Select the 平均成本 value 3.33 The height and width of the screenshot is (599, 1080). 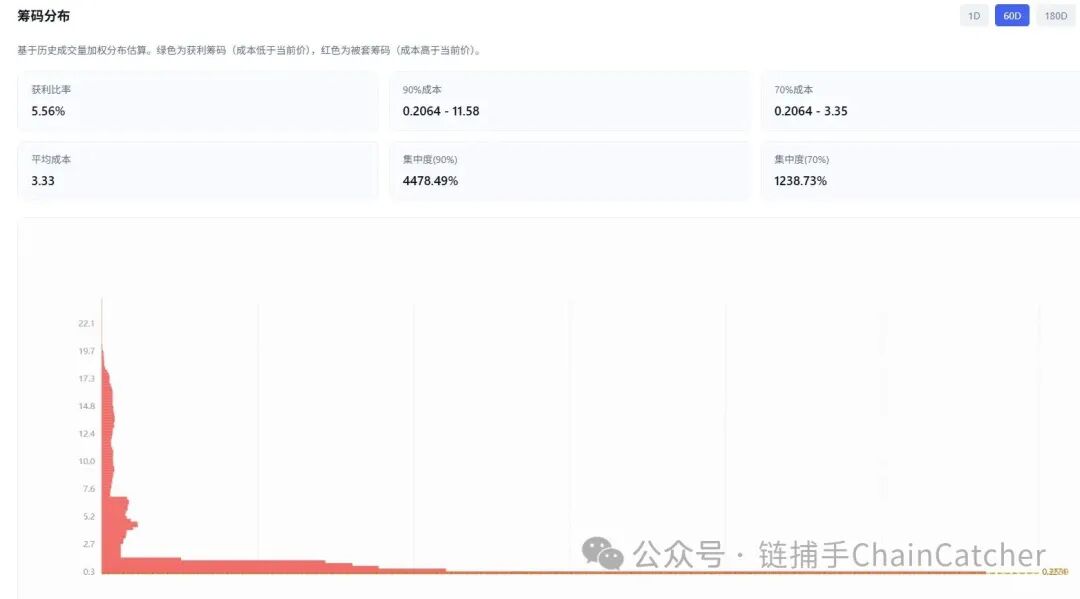point(43,181)
